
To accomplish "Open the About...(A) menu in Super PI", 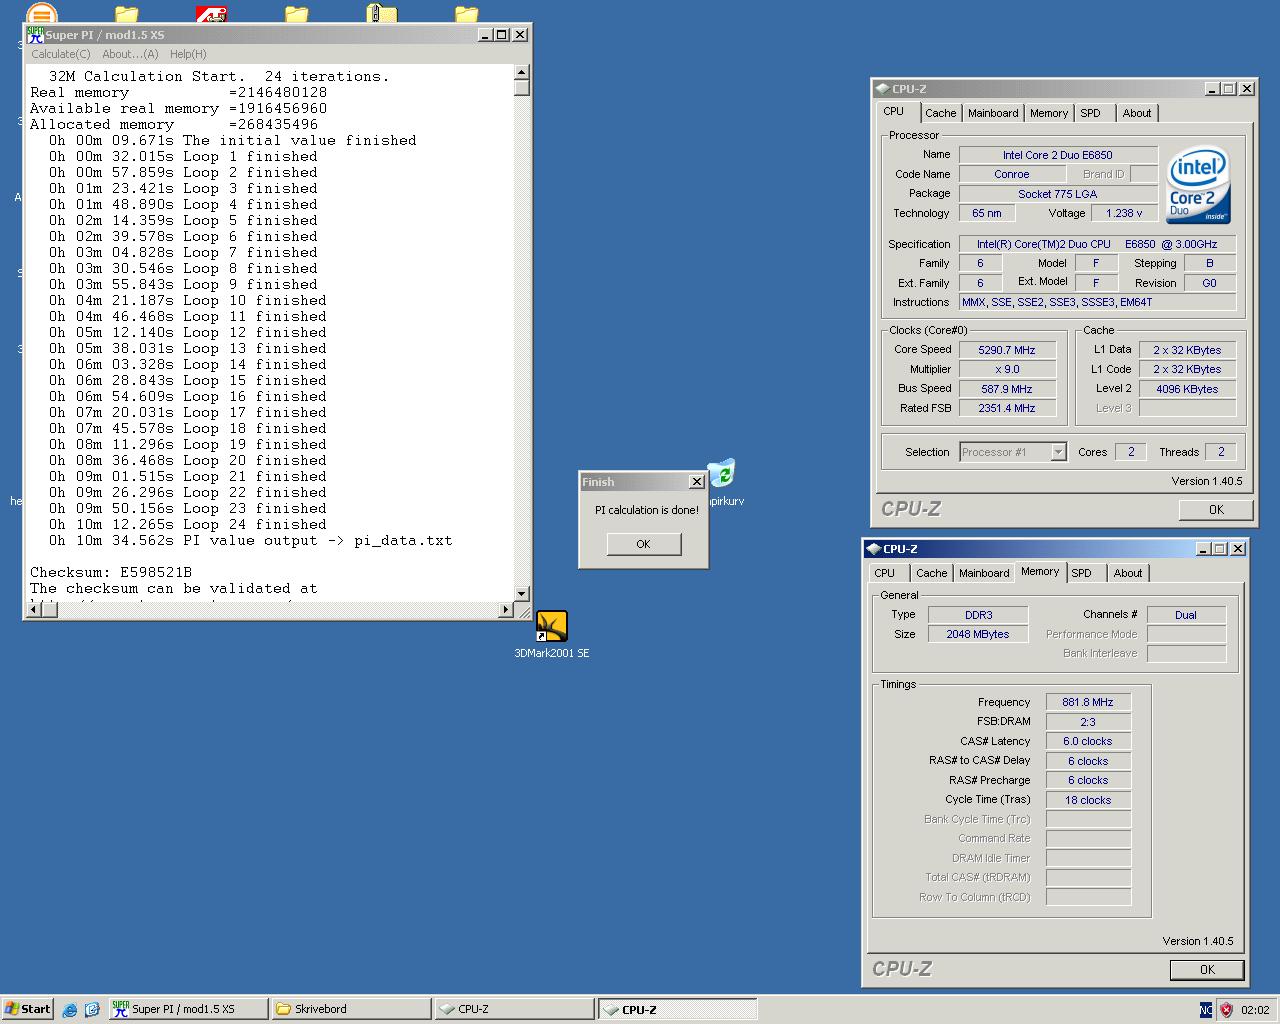I will pyautogui.click(x=130, y=54).
